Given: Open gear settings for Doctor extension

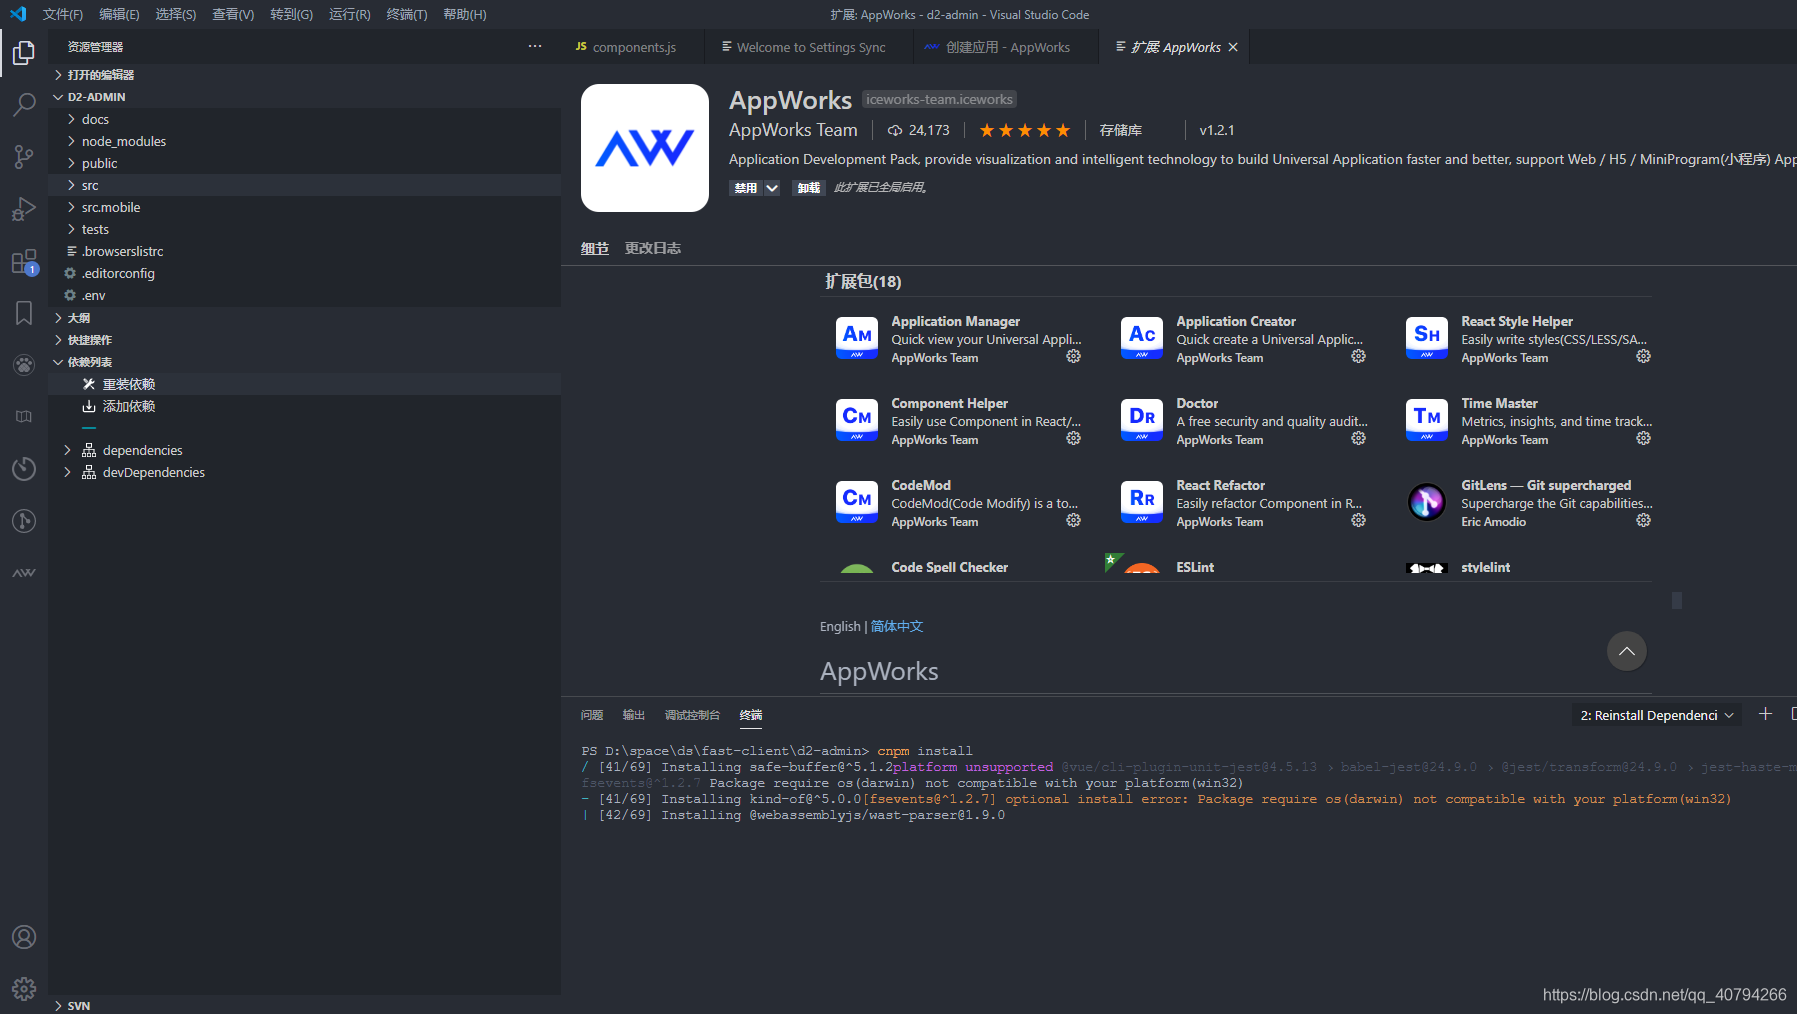Looking at the screenshot, I should click(1358, 438).
